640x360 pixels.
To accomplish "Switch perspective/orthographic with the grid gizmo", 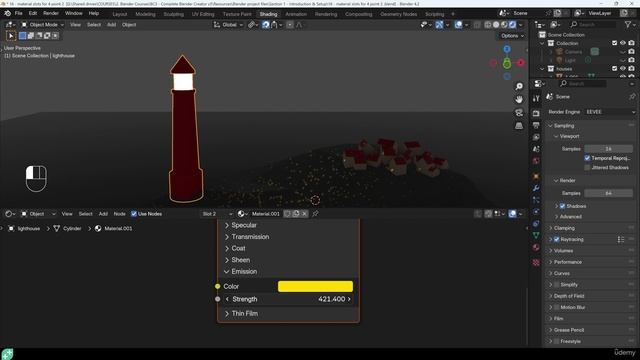I will coord(519,126).
